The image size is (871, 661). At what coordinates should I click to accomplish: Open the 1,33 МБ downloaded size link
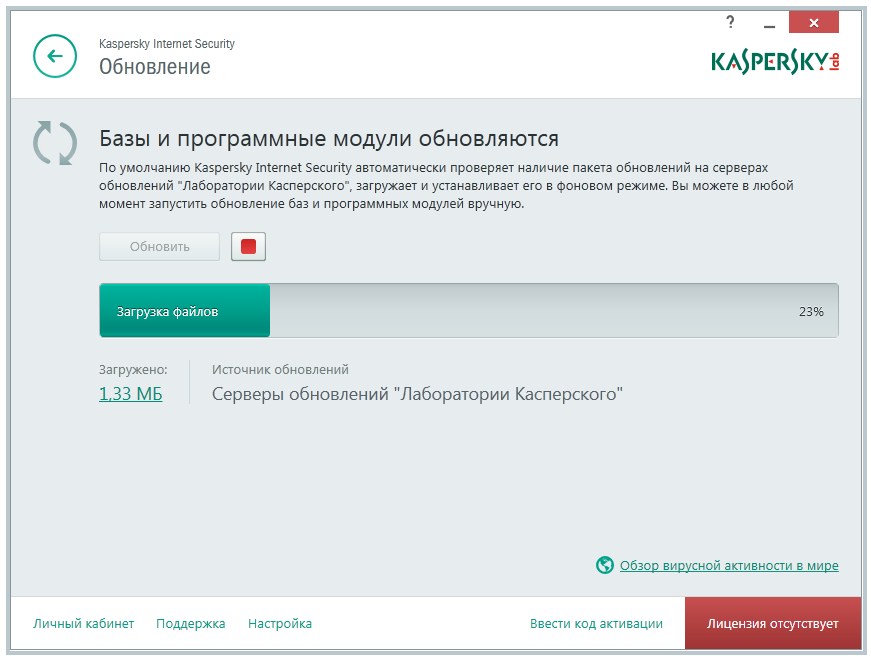131,394
